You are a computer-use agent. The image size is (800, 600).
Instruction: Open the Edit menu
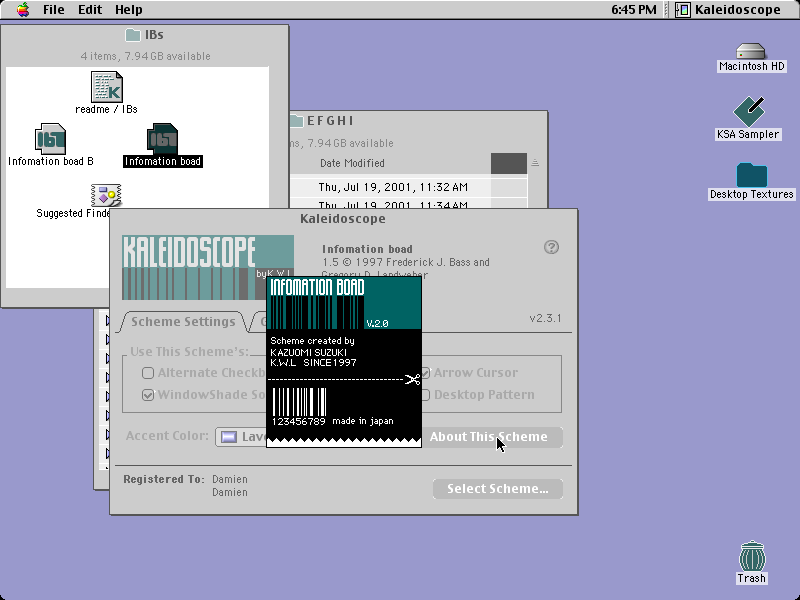[x=90, y=9]
